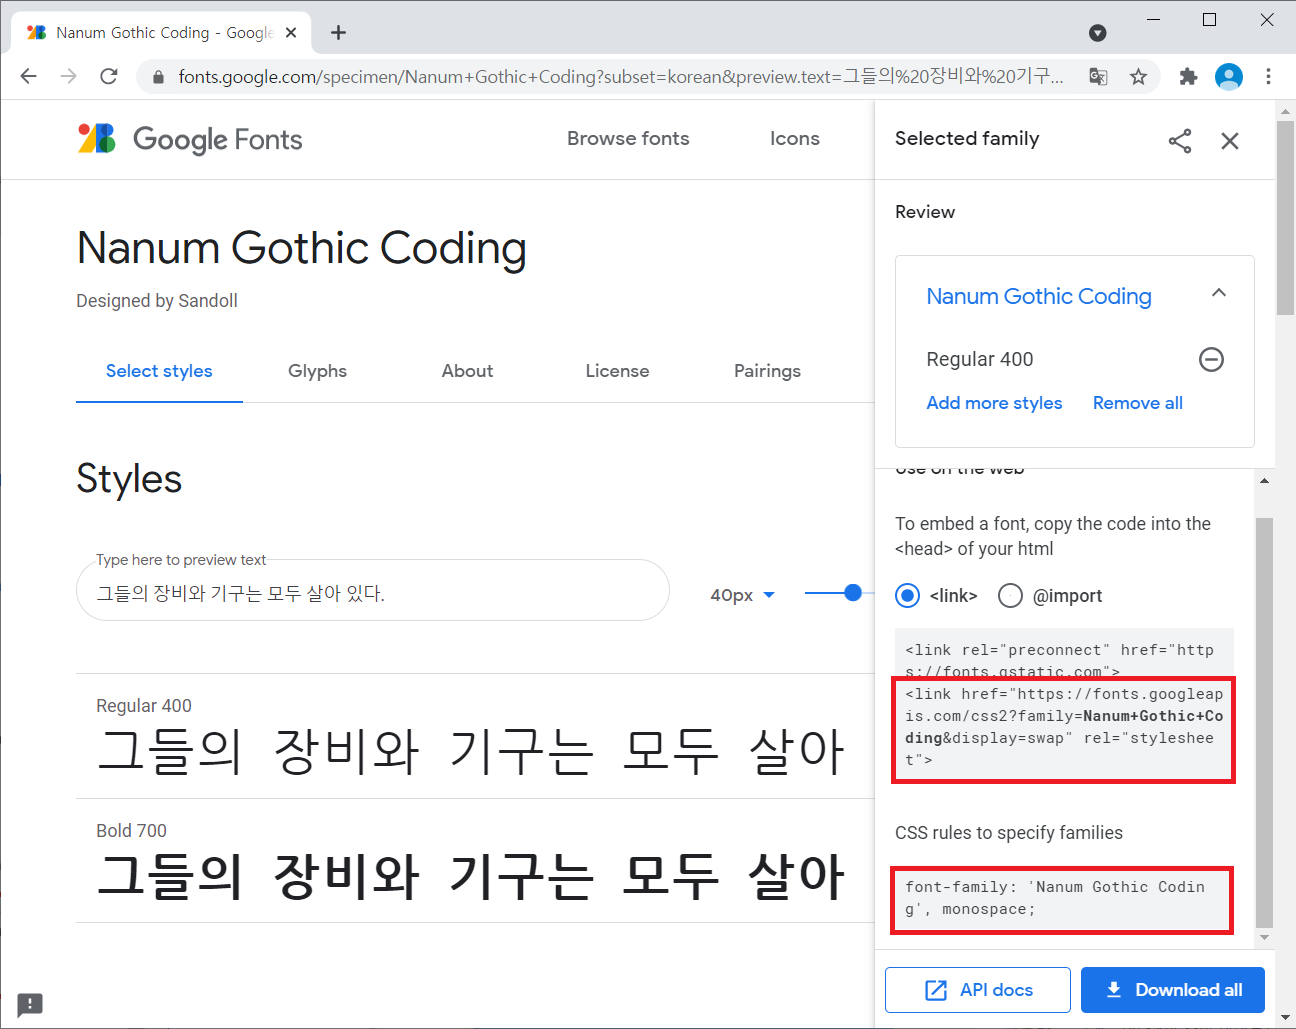
Task: Click the Bold 700 preview sample
Action: [x=471, y=876]
